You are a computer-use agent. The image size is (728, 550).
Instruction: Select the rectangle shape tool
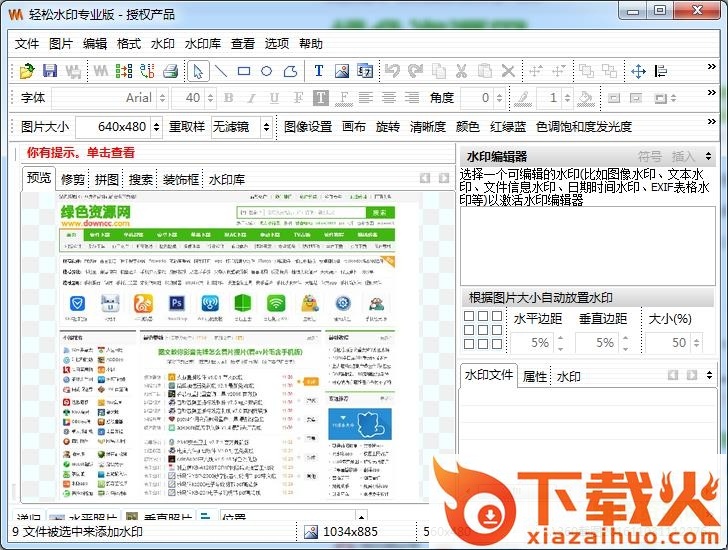(244, 71)
